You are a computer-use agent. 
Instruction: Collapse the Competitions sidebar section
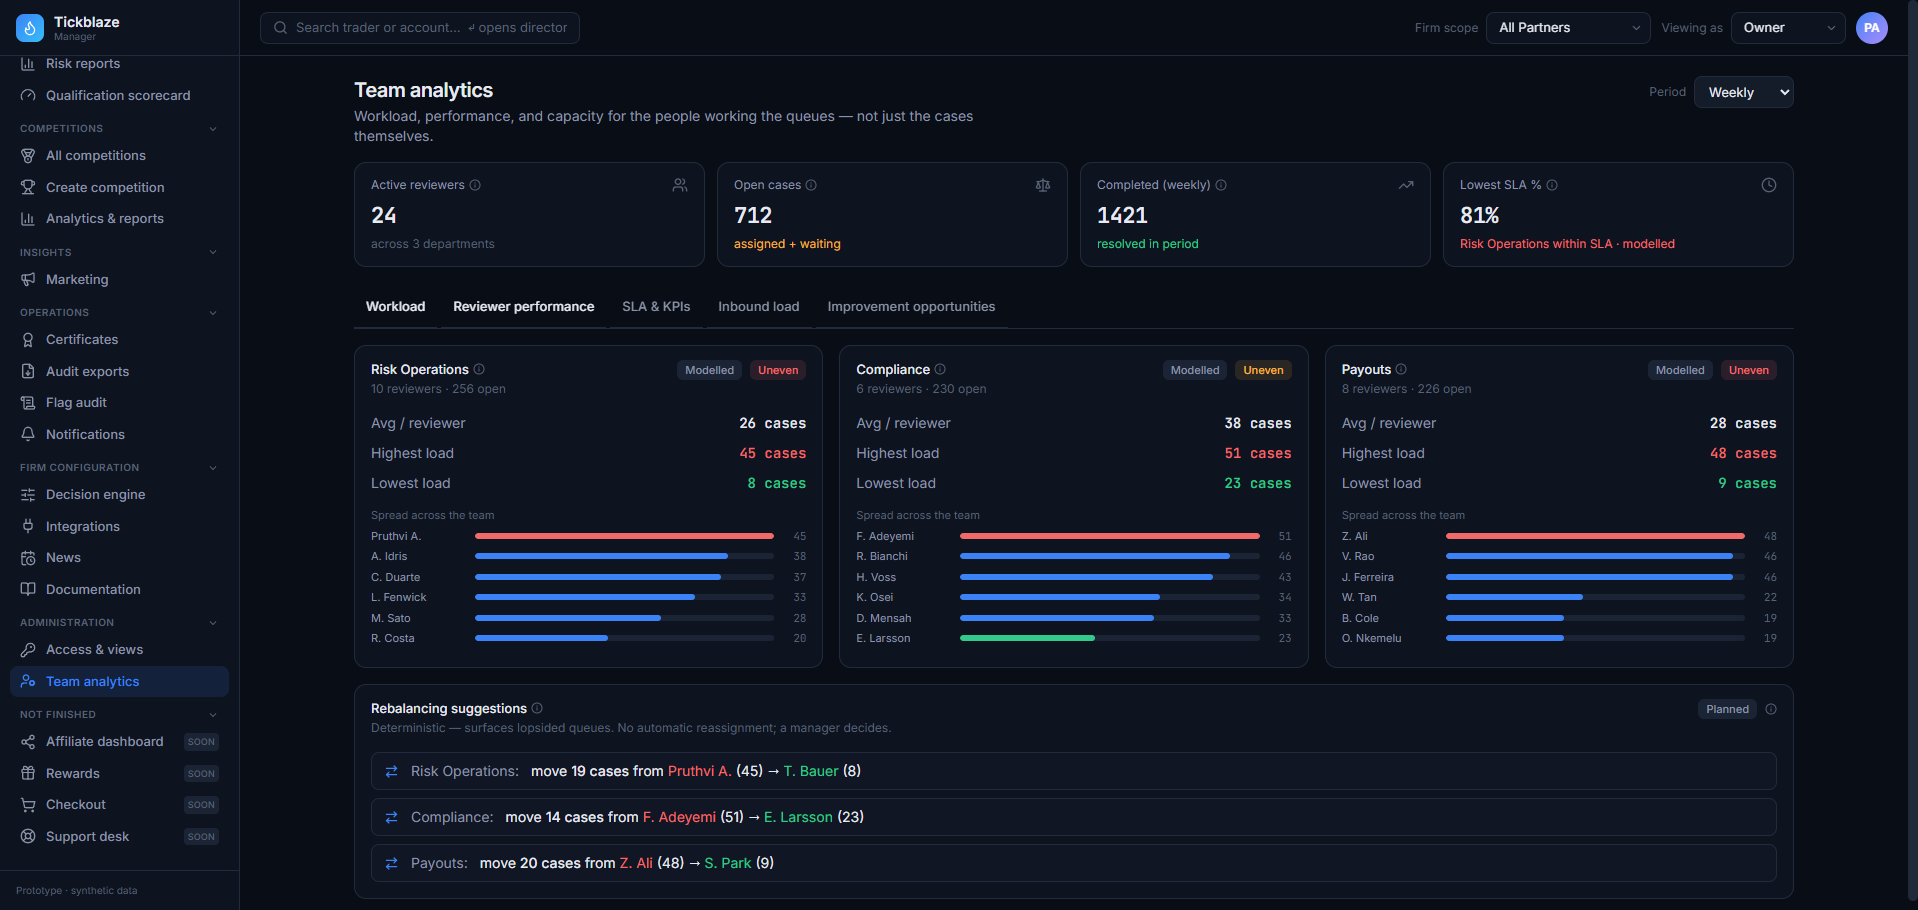coord(212,129)
